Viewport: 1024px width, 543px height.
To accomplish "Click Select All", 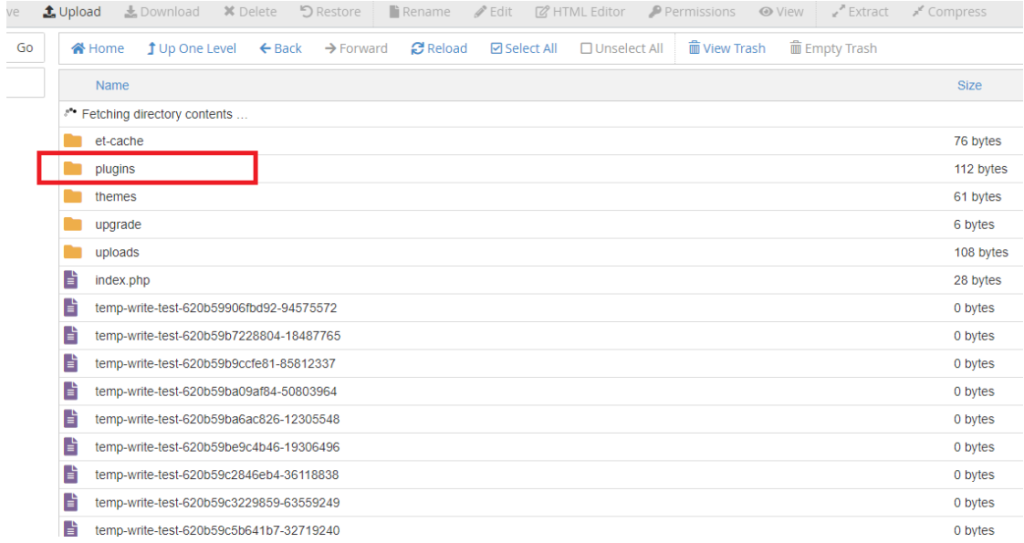I will (x=524, y=48).
